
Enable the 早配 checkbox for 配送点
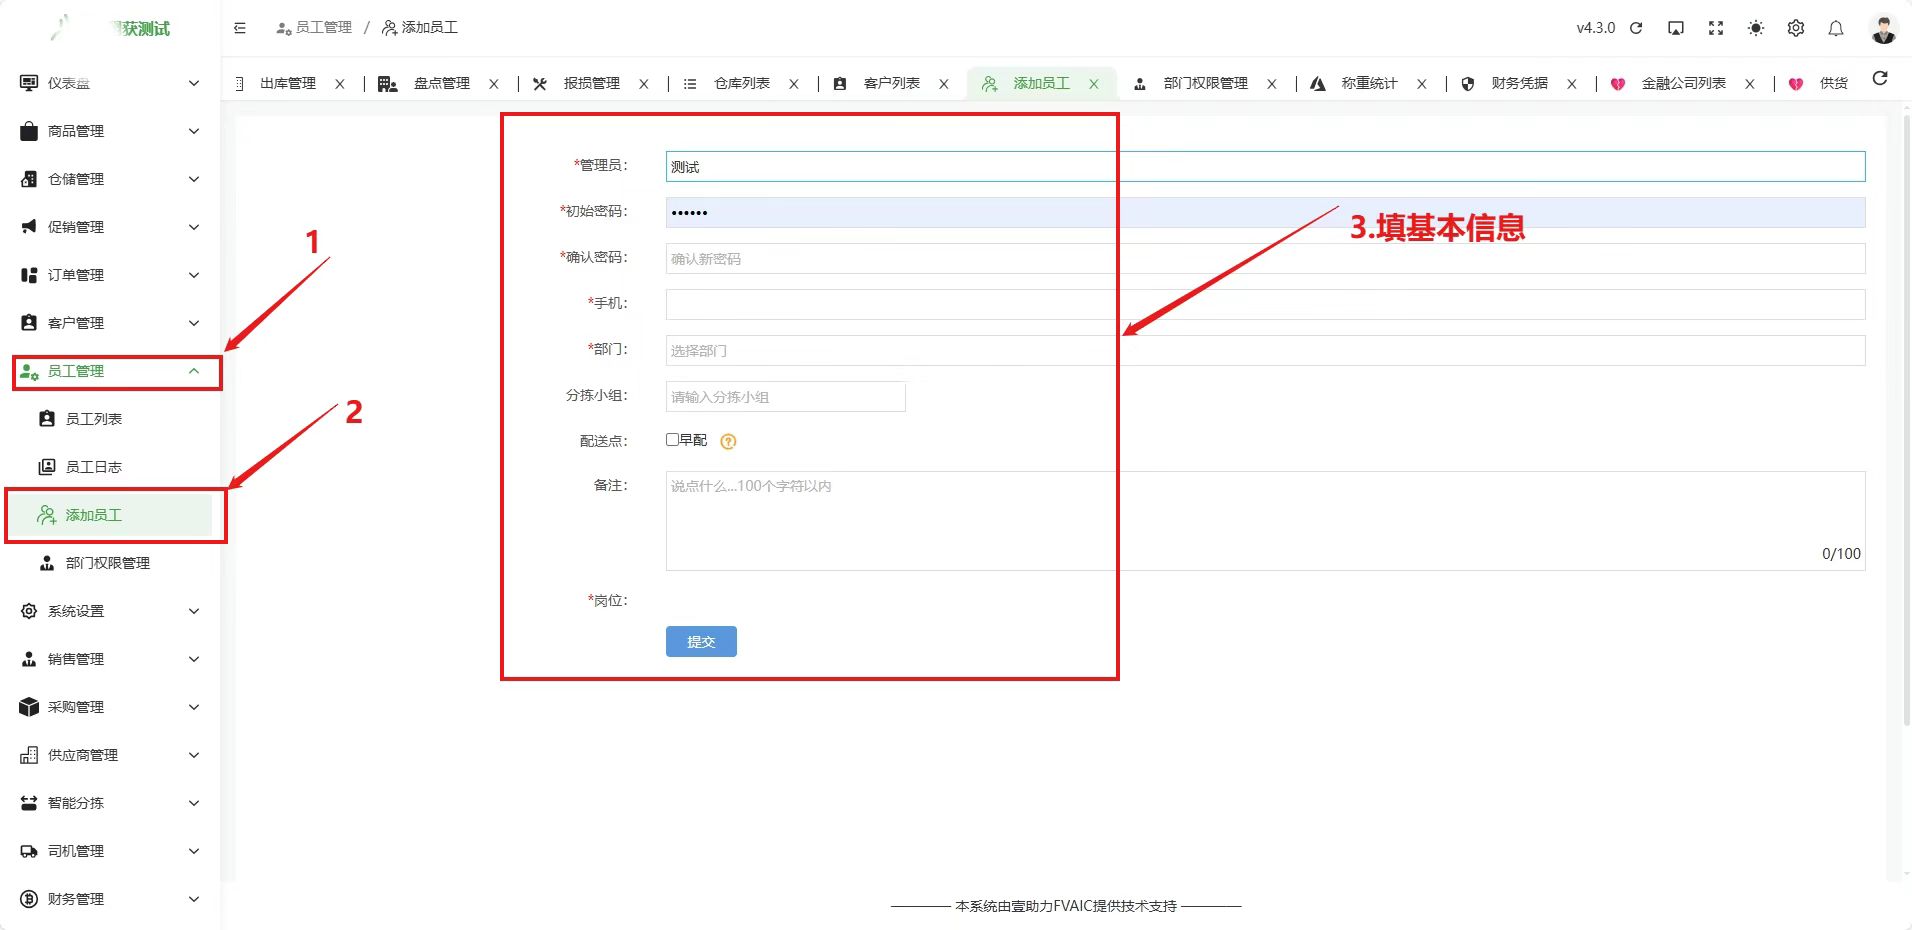[x=672, y=440]
